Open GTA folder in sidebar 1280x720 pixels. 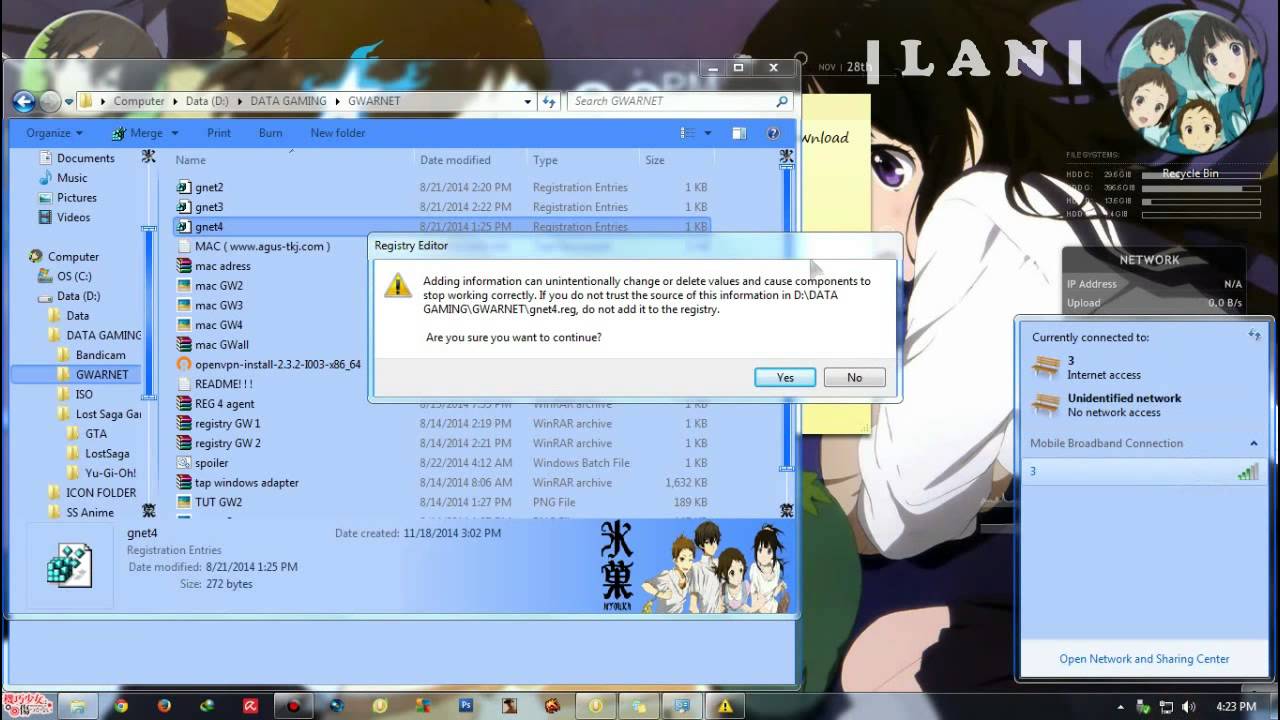pyautogui.click(x=96, y=434)
